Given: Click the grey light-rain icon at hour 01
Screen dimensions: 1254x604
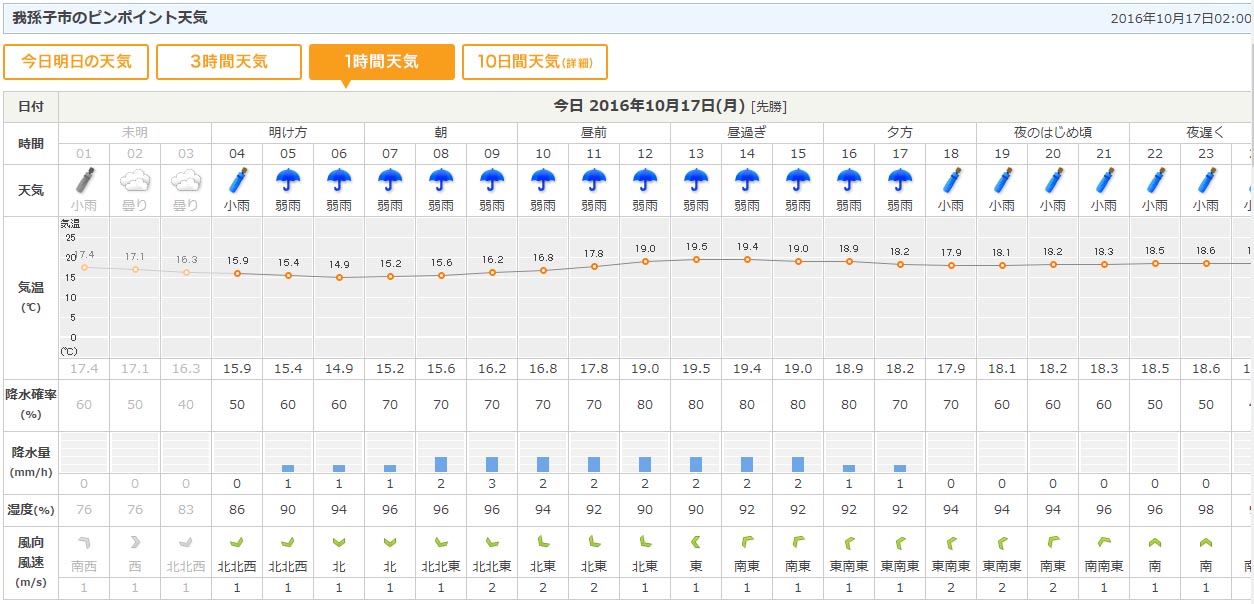Looking at the screenshot, I should [x=84, y=180].
